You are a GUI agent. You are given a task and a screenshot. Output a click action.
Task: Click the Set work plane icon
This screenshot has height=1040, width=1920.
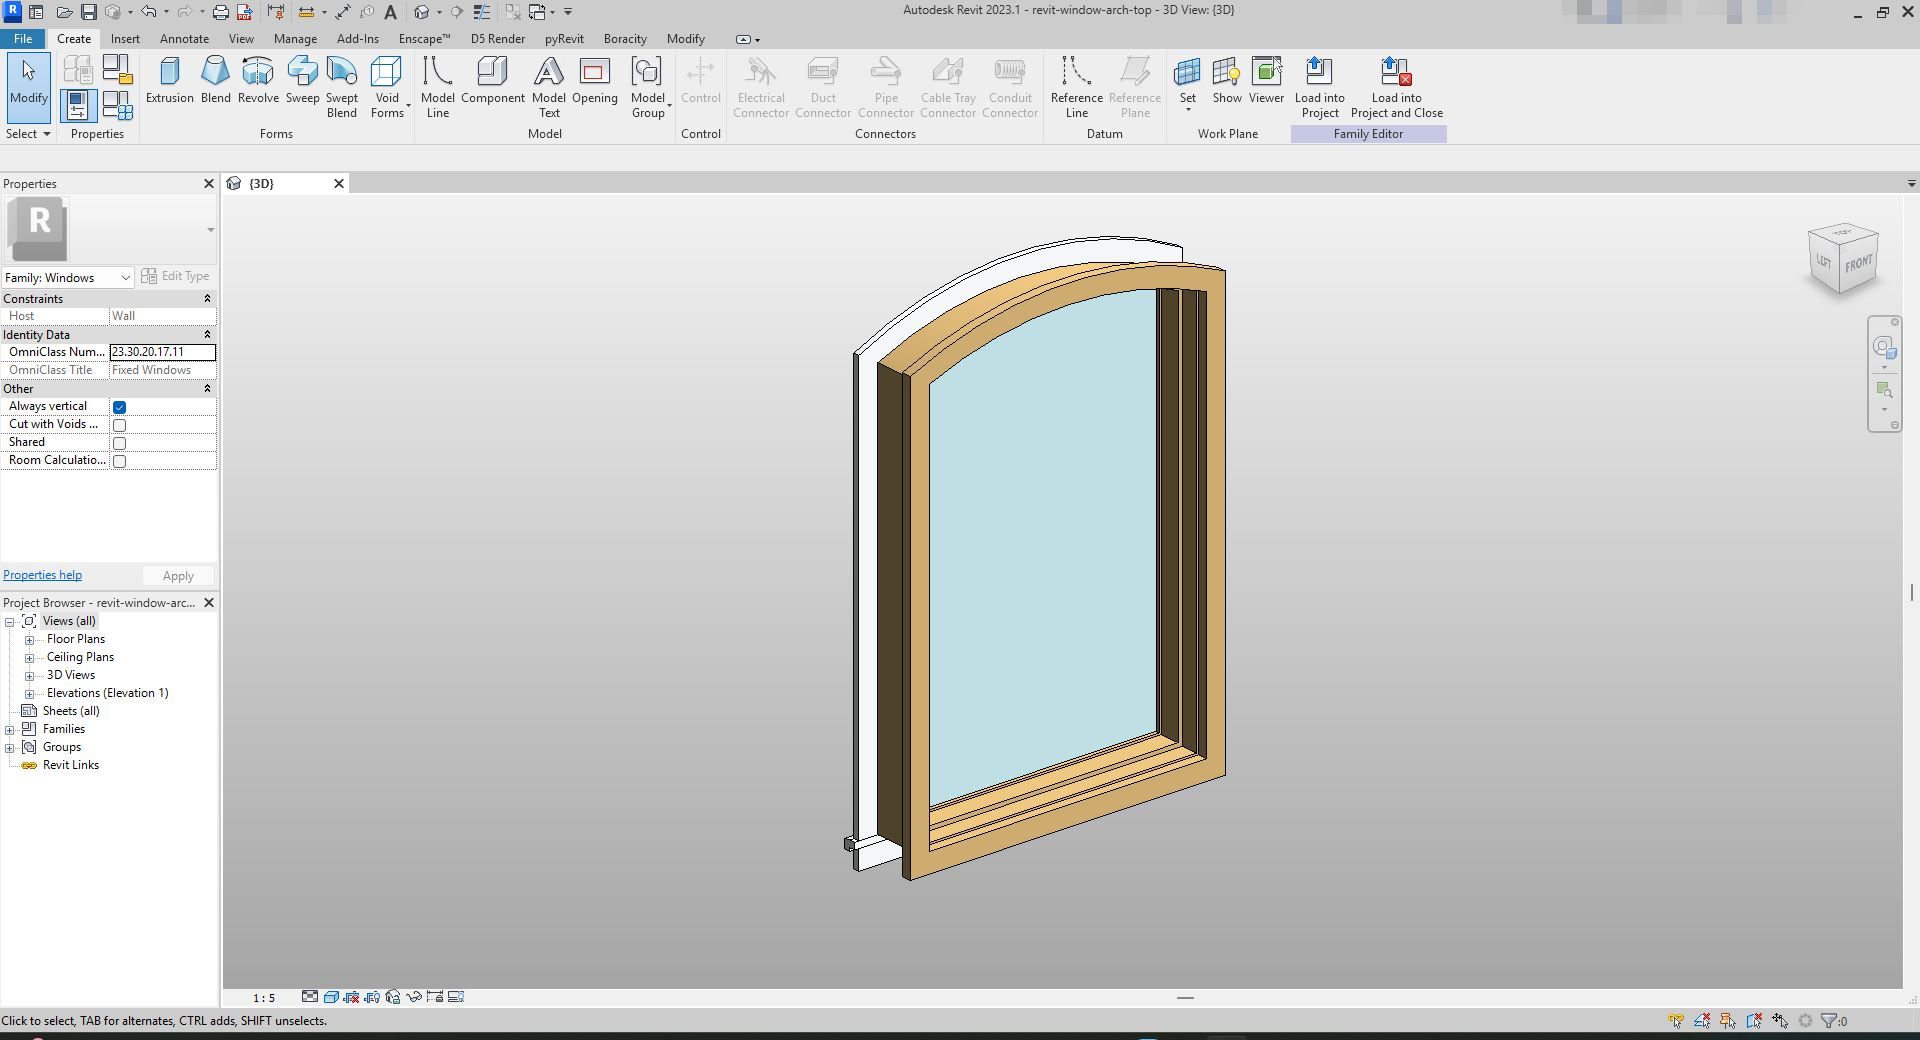[1187, 74]
